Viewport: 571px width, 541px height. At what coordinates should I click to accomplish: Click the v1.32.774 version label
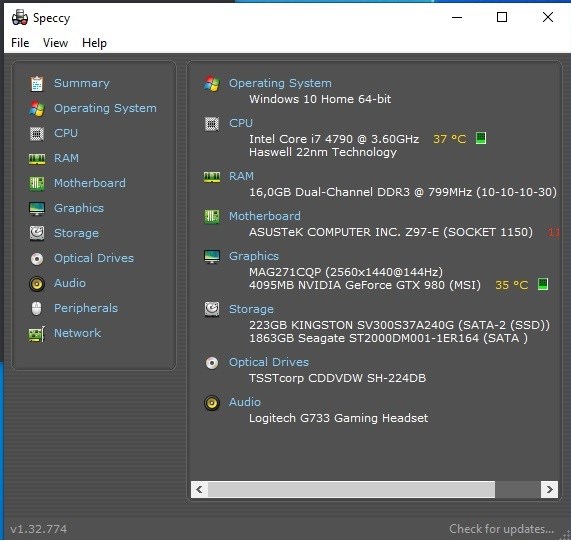[39, 529]
